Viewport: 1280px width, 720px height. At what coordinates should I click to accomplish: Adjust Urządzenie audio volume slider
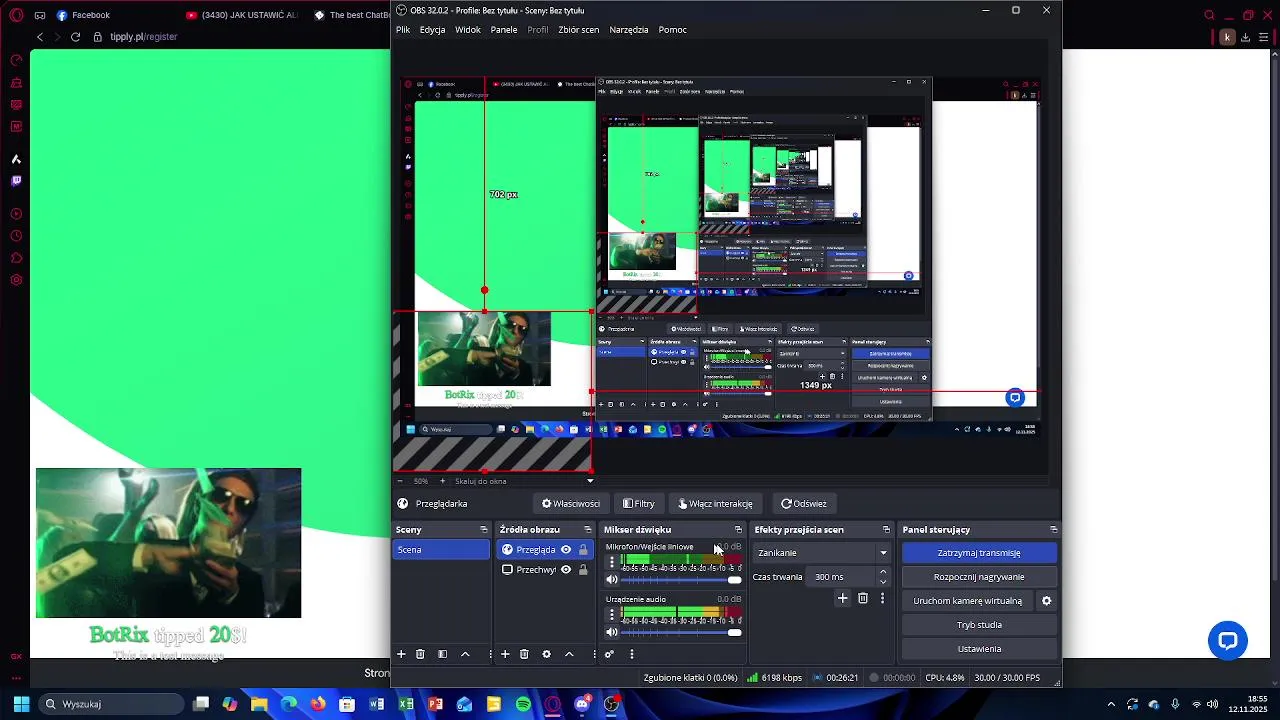point(681,632)
